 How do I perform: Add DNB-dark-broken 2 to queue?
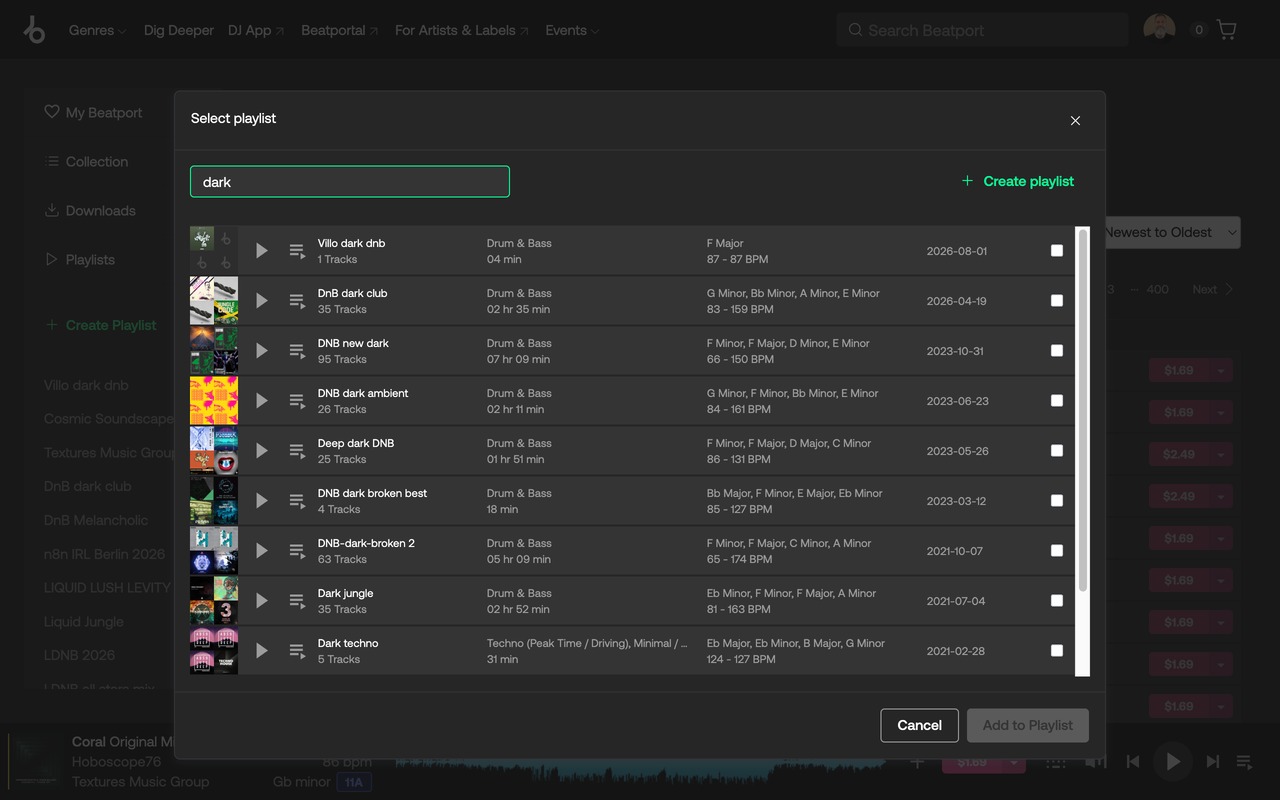tap(297, 551)
